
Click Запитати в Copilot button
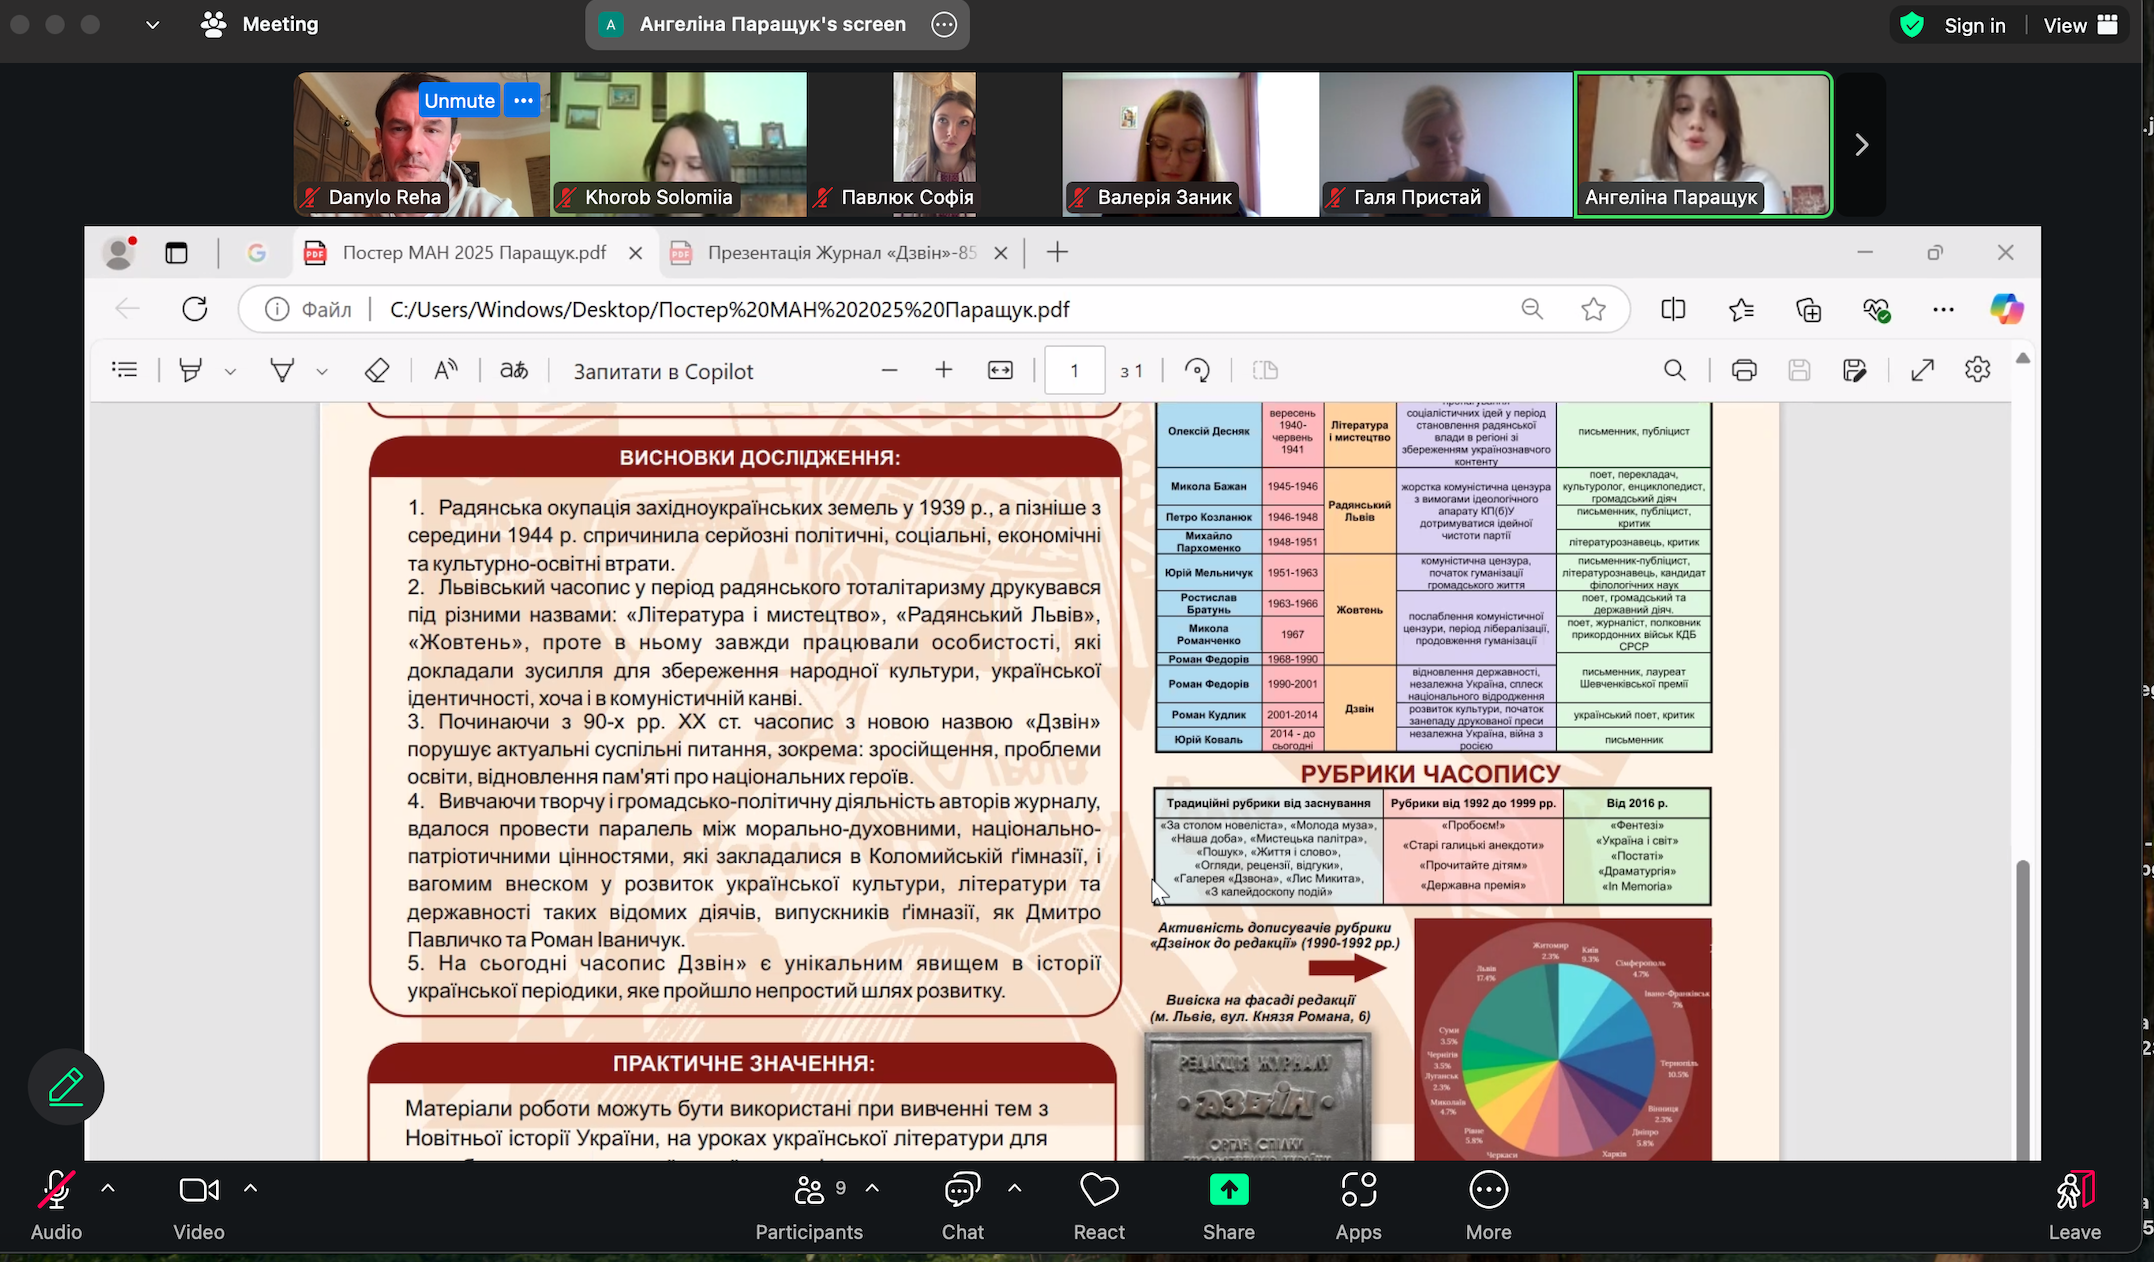pyautogui.click(x=663, y=372)
